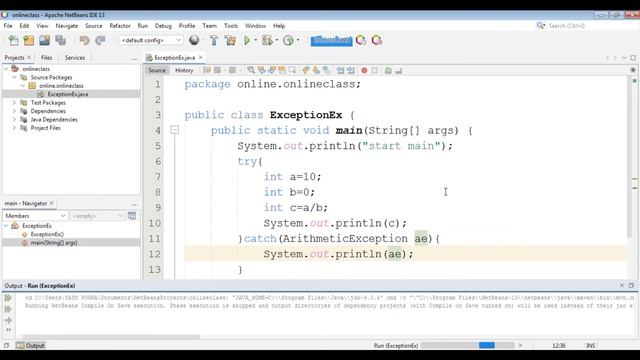Click the second colored circular icon after memory bar

tap(377, 40)
